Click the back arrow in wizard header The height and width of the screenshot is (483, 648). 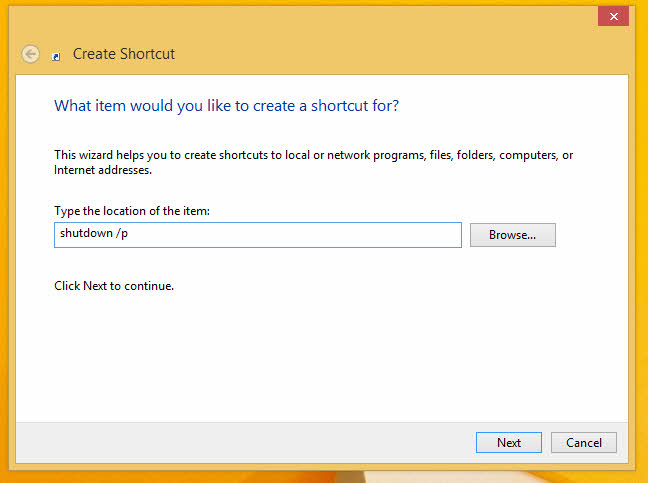click(x=30, y=54)
